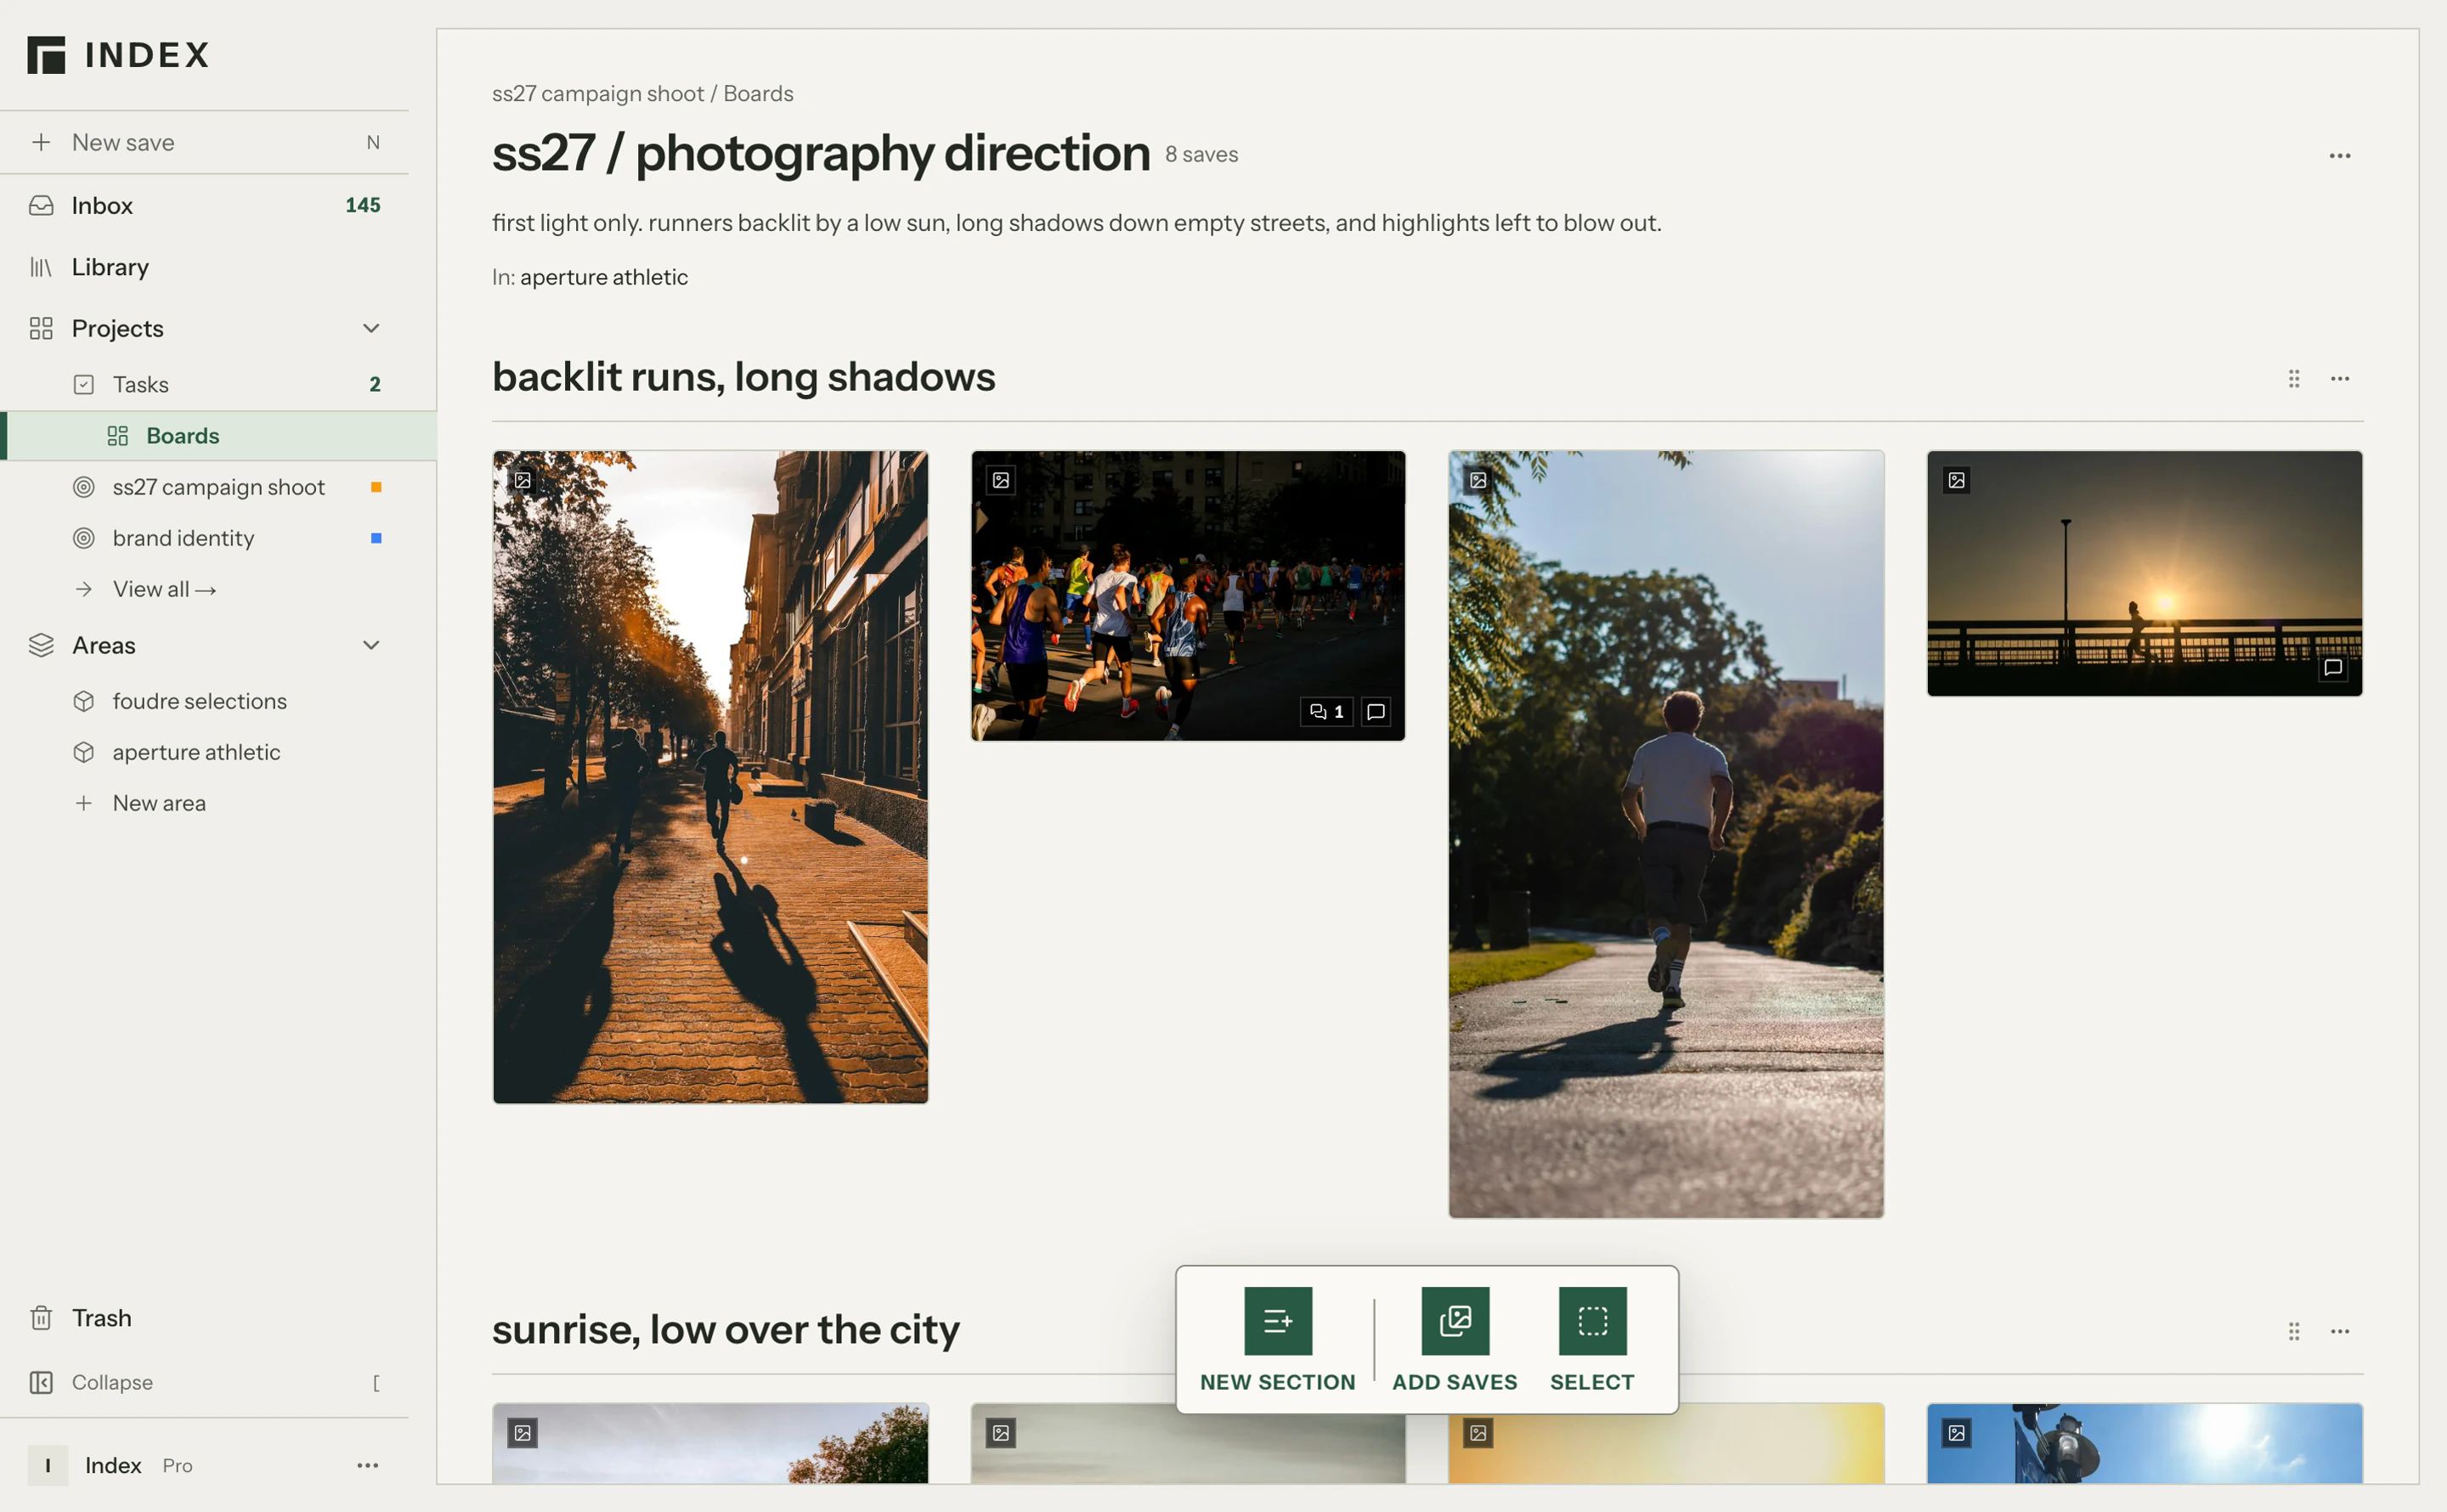Collapse the Areas section chevron
The height and width of the screenshot is (1512, 2447).
371,645
